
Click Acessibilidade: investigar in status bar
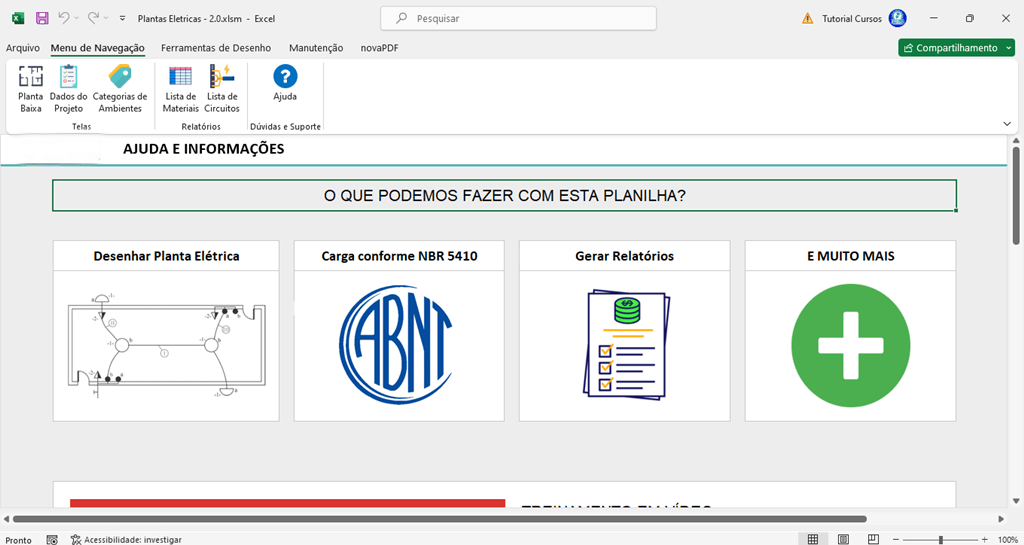tap(126, 540)
